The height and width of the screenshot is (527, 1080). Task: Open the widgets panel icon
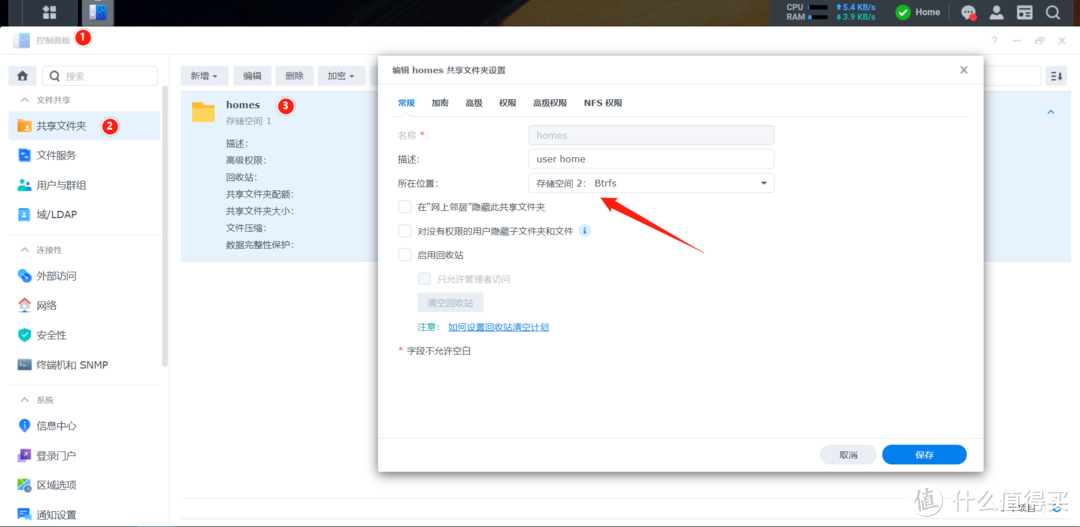click(1025, 12)
